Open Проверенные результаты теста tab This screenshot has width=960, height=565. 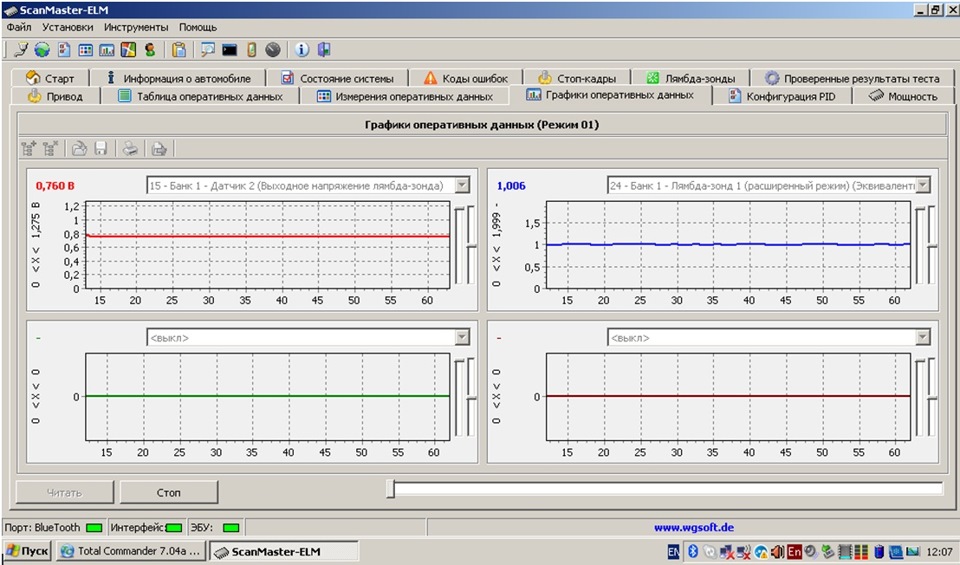pos(852,78)
